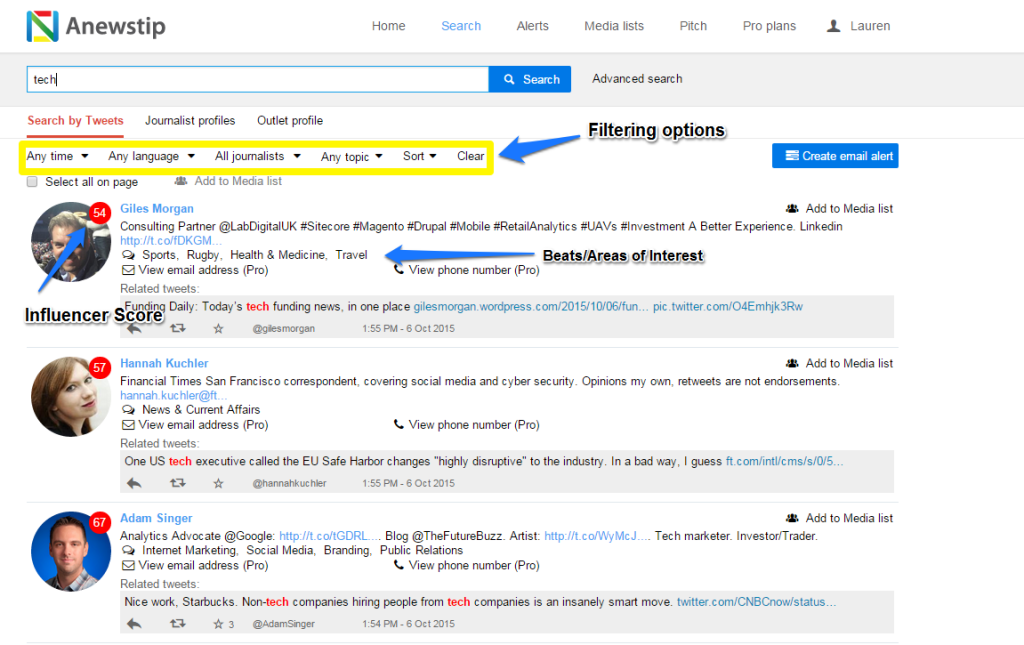Tick the Select all on page checkbox
Viewport: 1024px width, 645px height.
click(32, 182)
